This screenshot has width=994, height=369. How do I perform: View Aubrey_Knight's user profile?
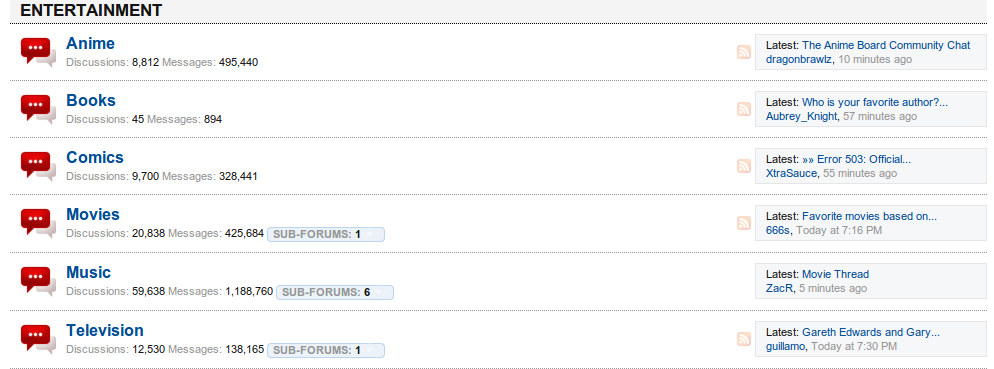click(x=801, y=117)
